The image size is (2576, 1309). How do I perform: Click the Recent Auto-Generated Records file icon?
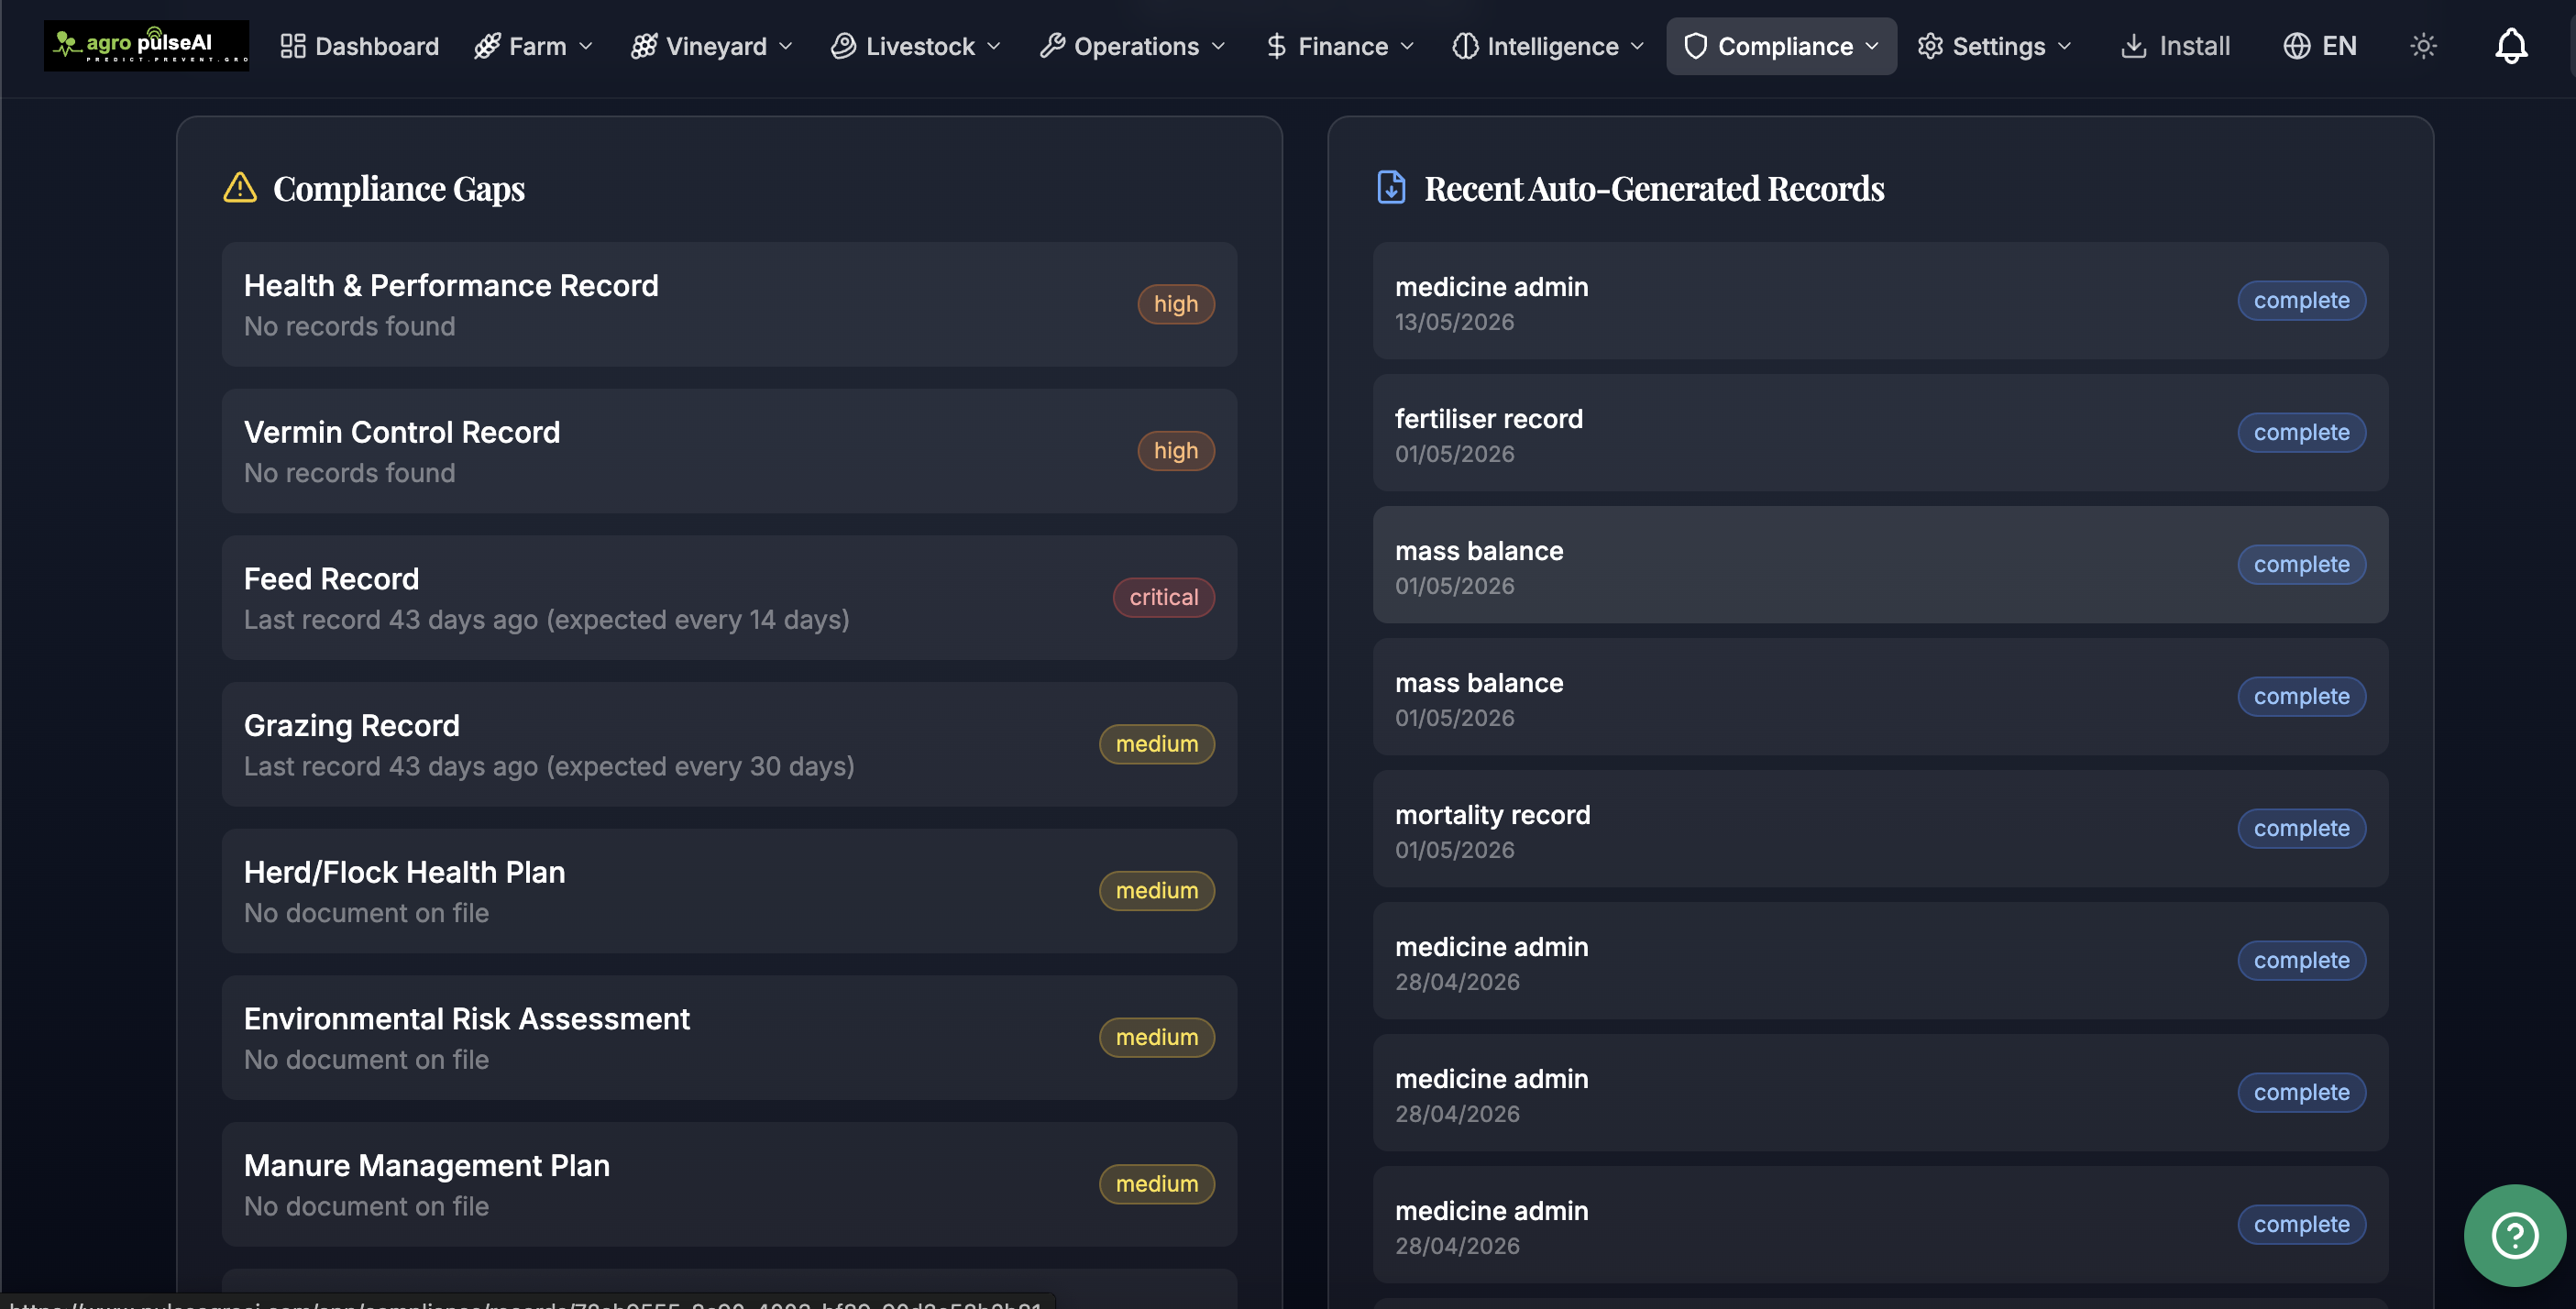tap(1391, 187)
